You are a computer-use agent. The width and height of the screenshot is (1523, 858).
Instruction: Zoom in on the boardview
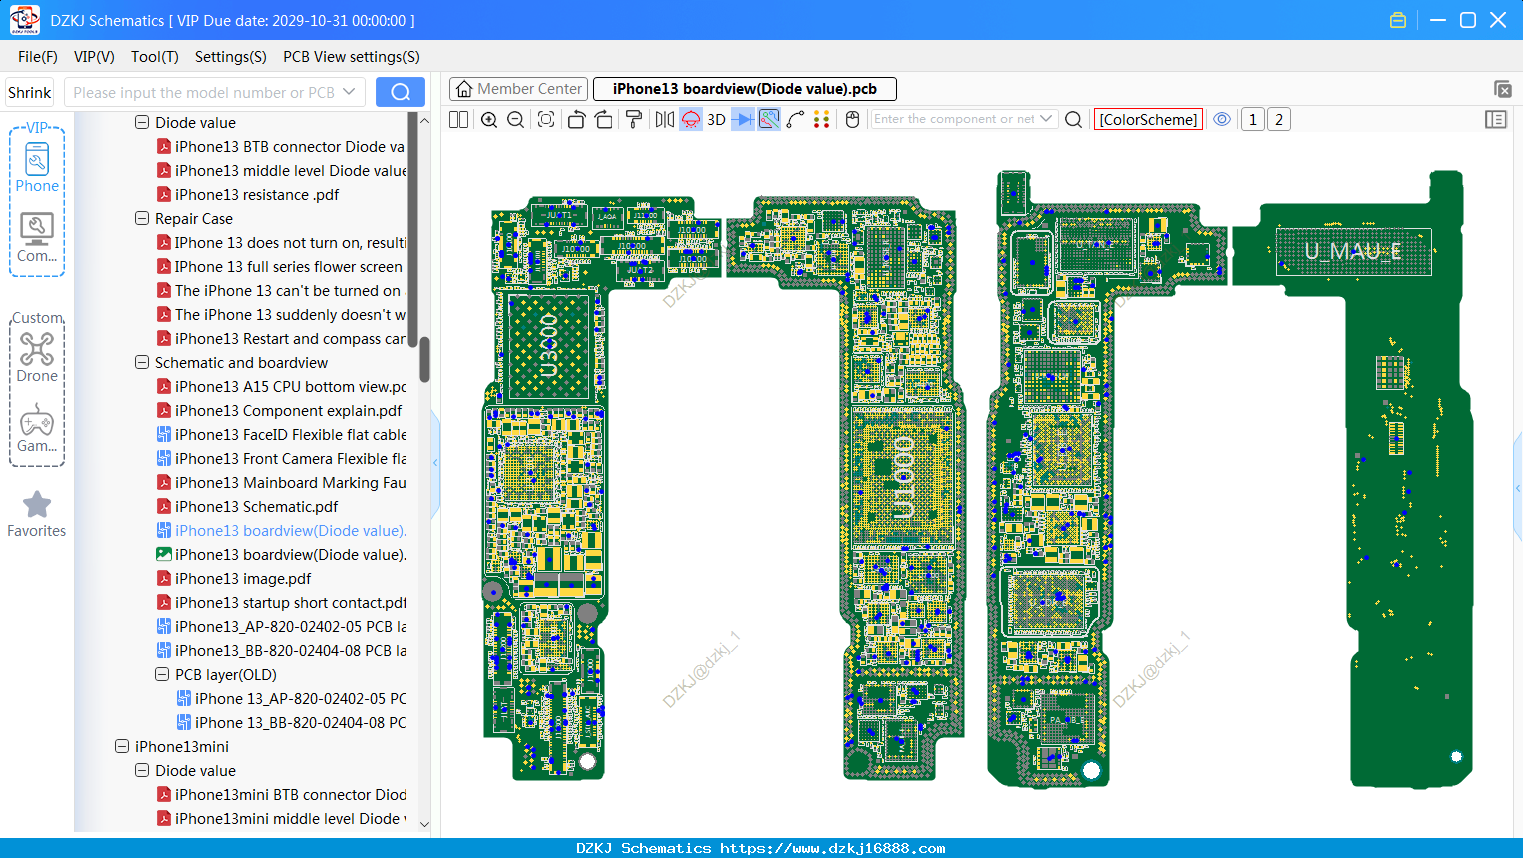pos(489,119)
